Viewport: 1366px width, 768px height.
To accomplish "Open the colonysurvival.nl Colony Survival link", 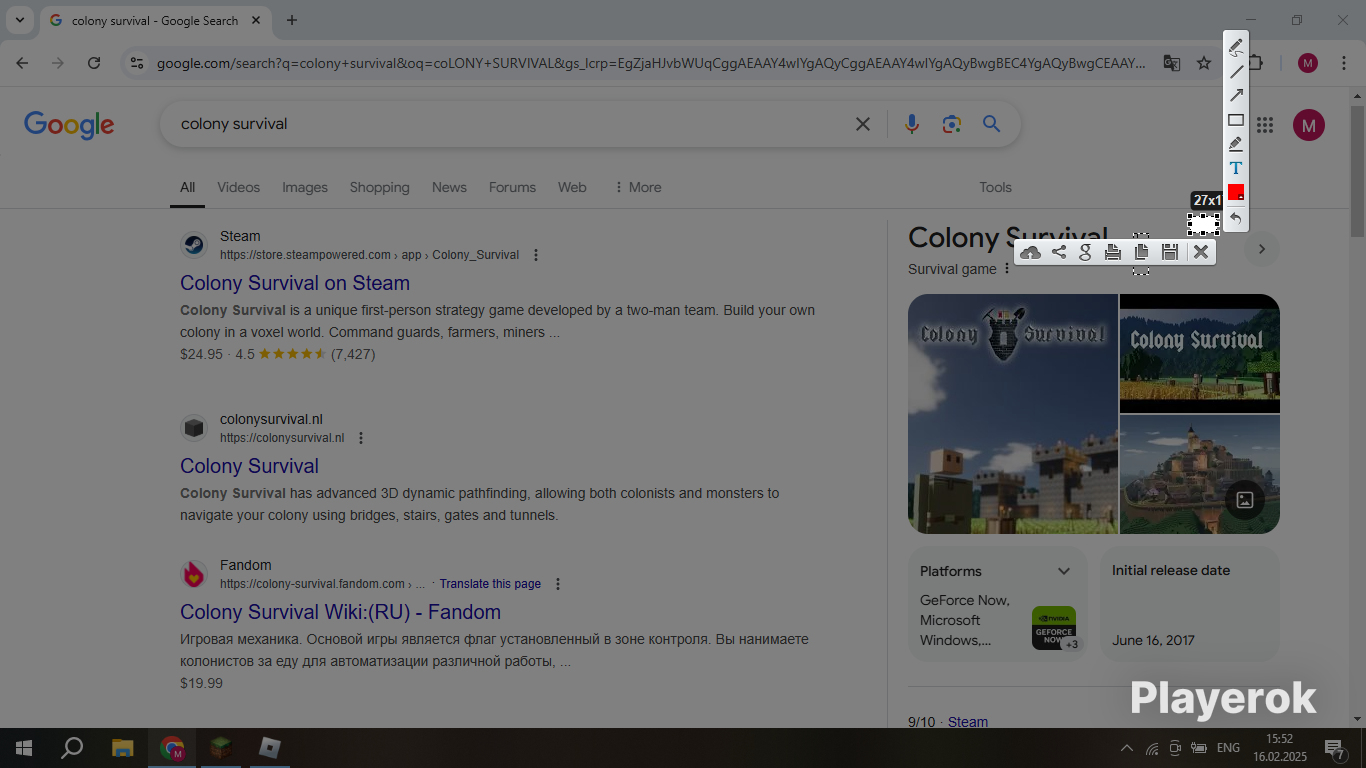I will (249, 466).
